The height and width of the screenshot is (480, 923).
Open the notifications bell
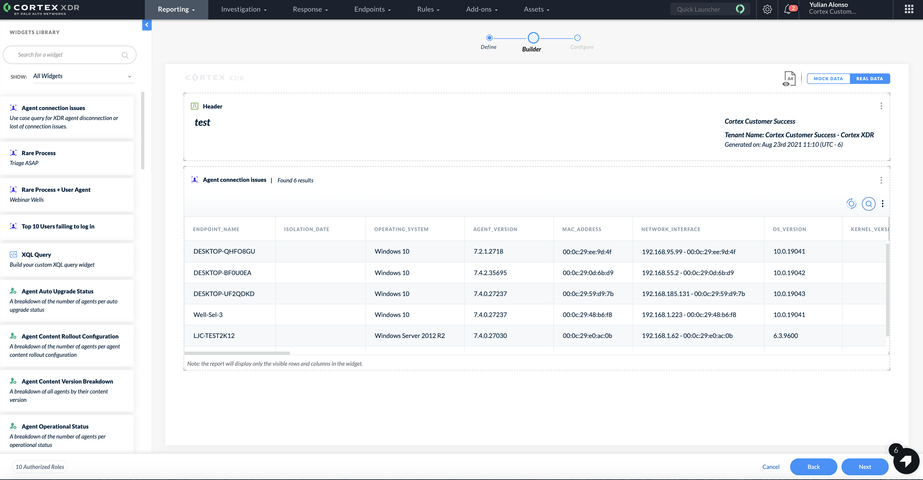tap(788, 9)
